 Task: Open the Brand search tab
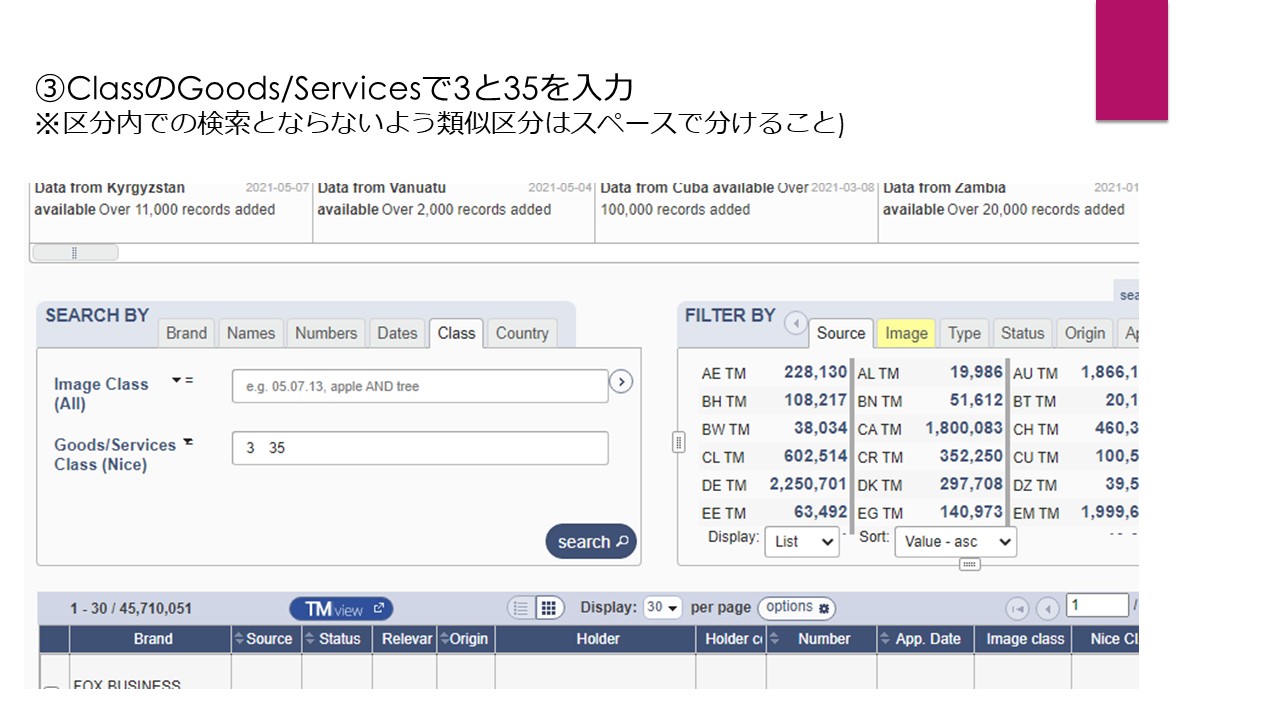186,333
